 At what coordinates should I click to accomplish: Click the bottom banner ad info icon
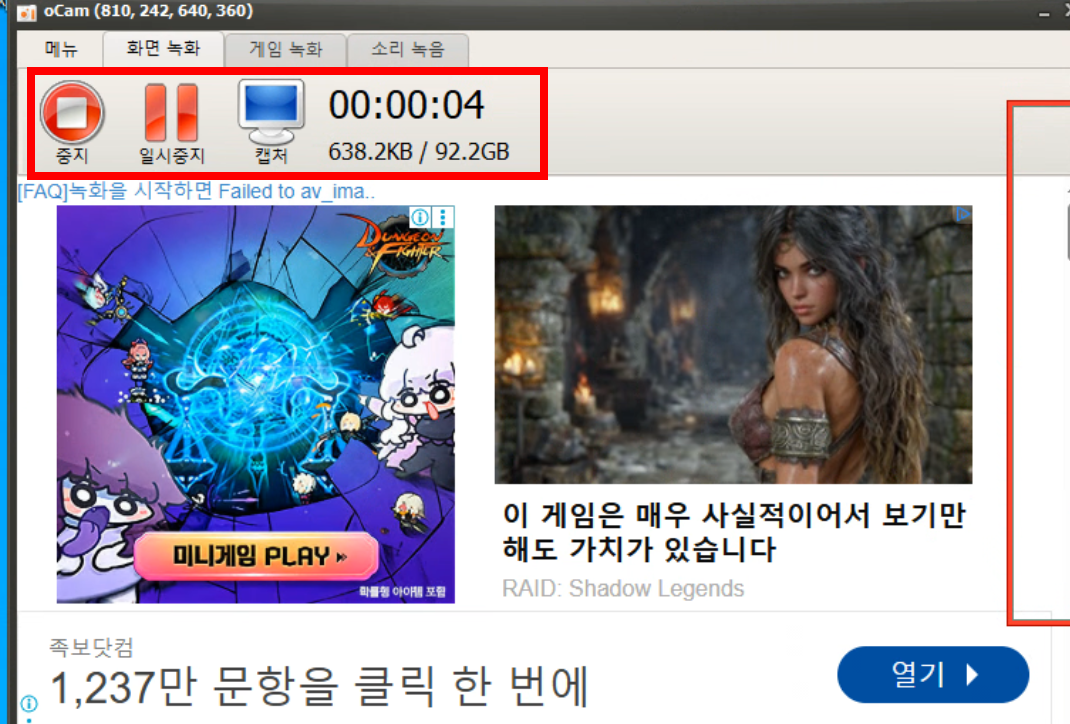29,703
